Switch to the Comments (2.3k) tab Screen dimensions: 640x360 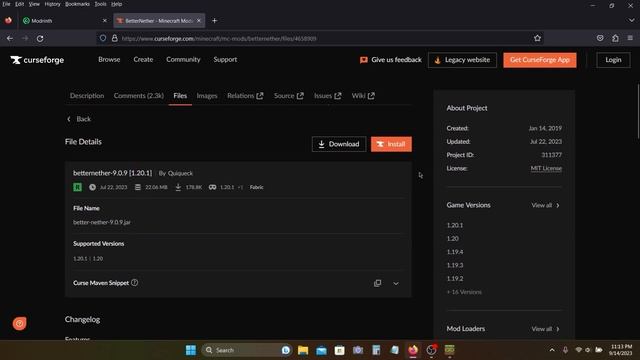click(x=139, y=96)
